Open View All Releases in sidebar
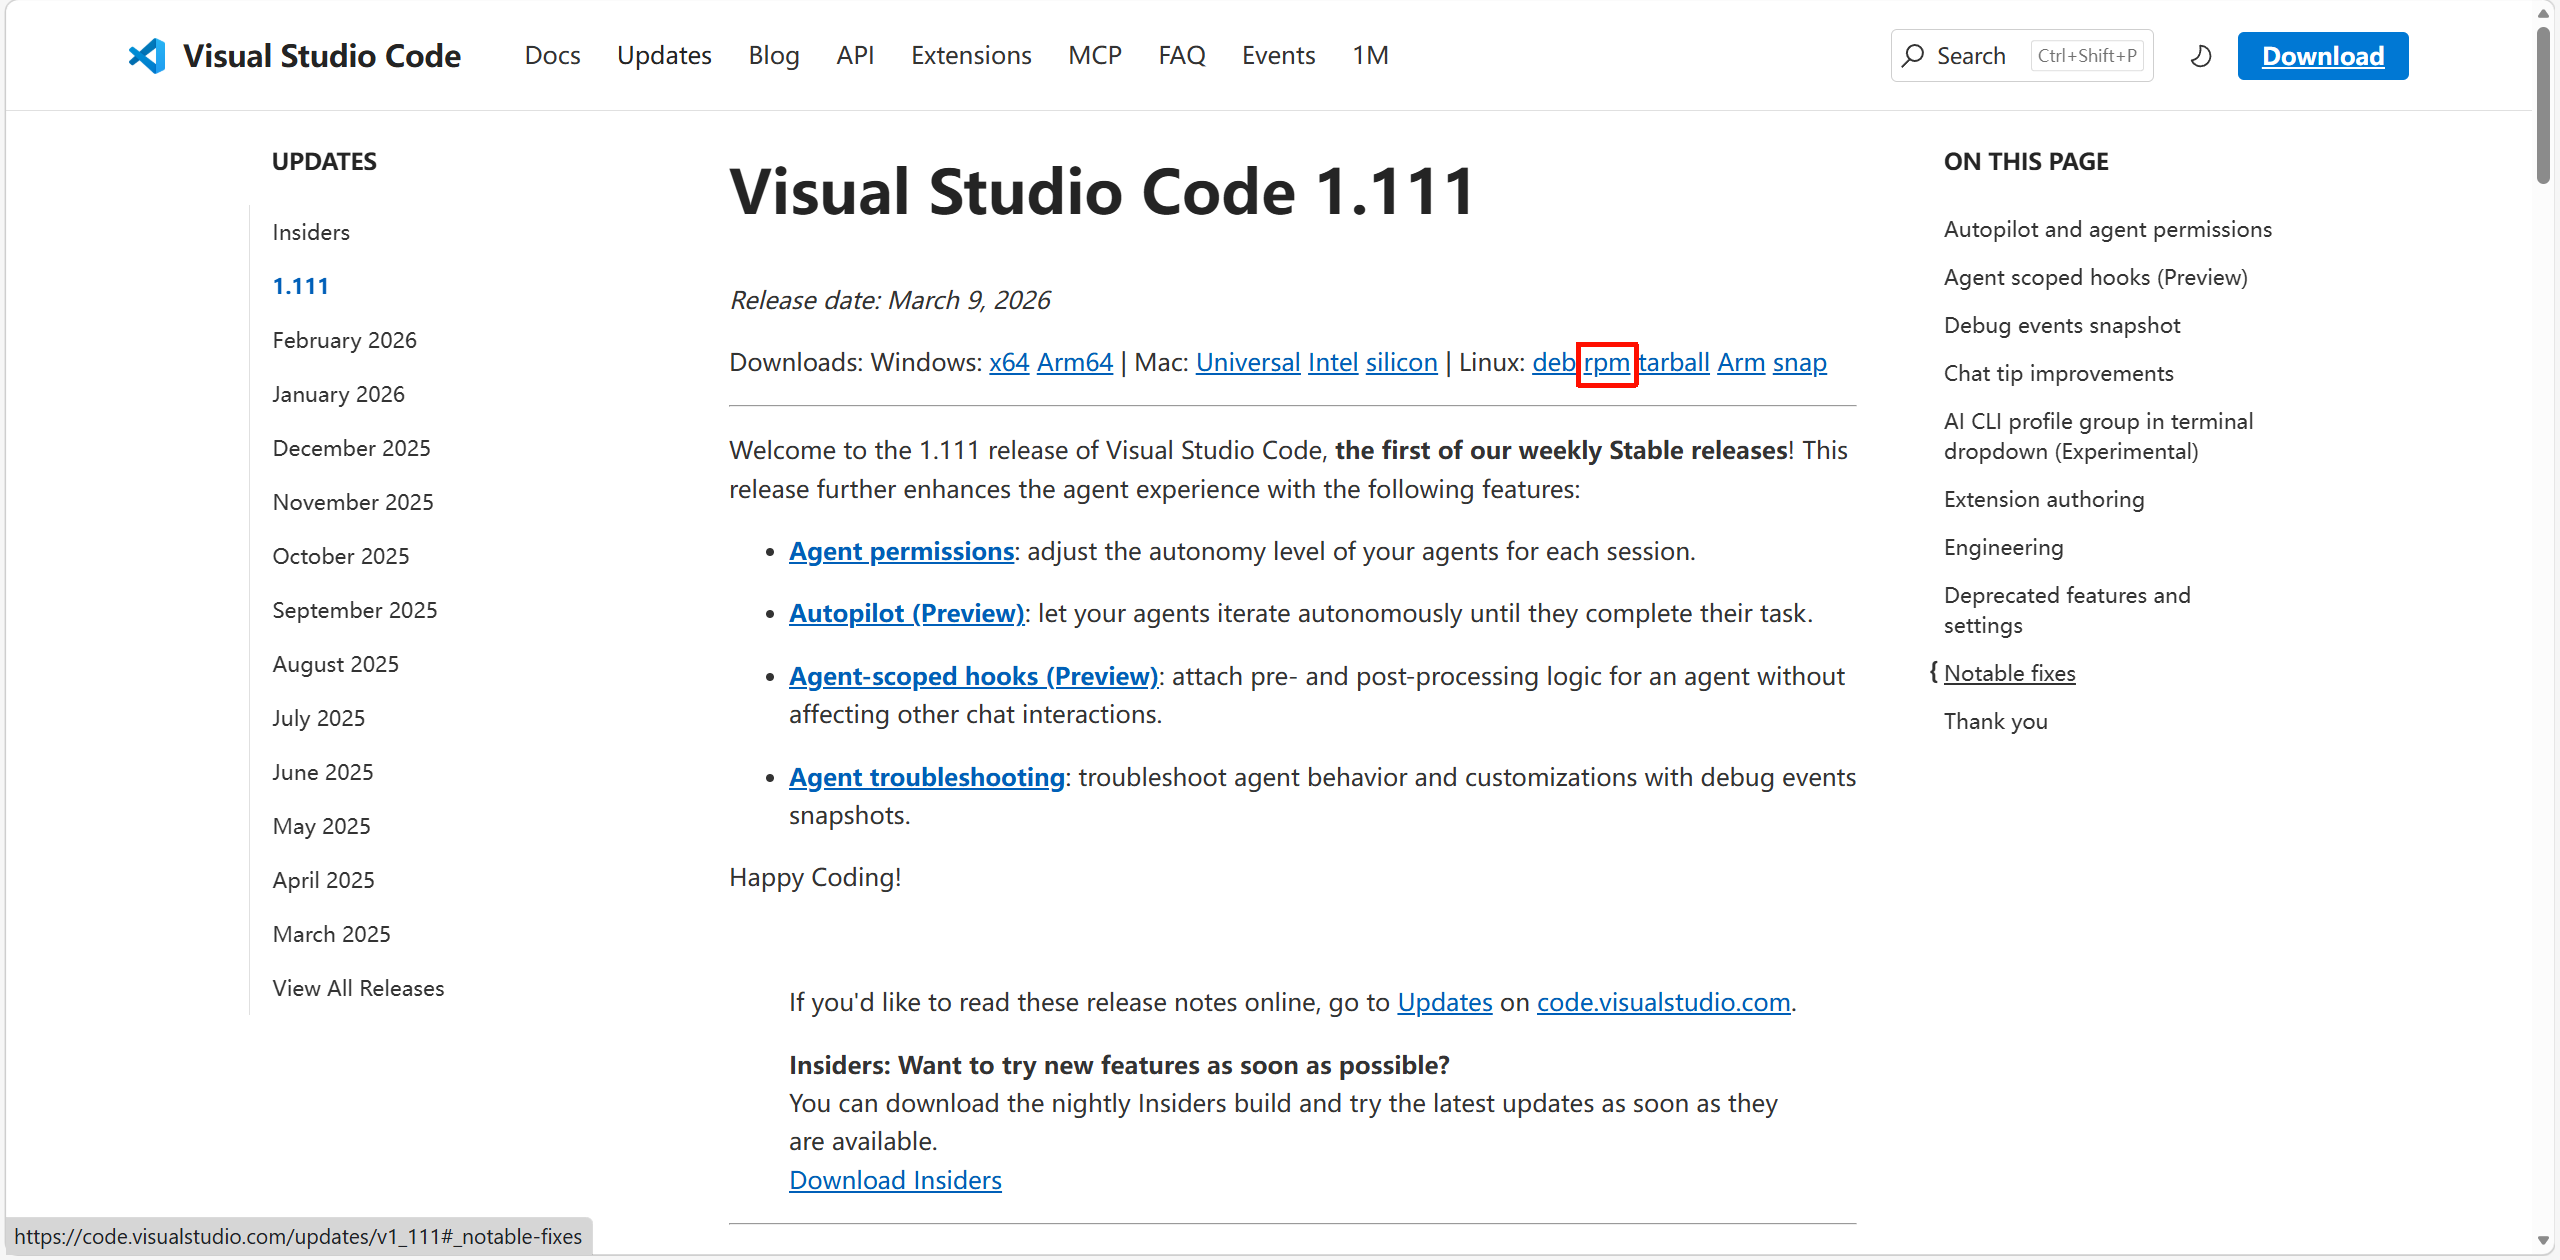The height and width of the screenshot is (1260, 2560). (358, 988)
